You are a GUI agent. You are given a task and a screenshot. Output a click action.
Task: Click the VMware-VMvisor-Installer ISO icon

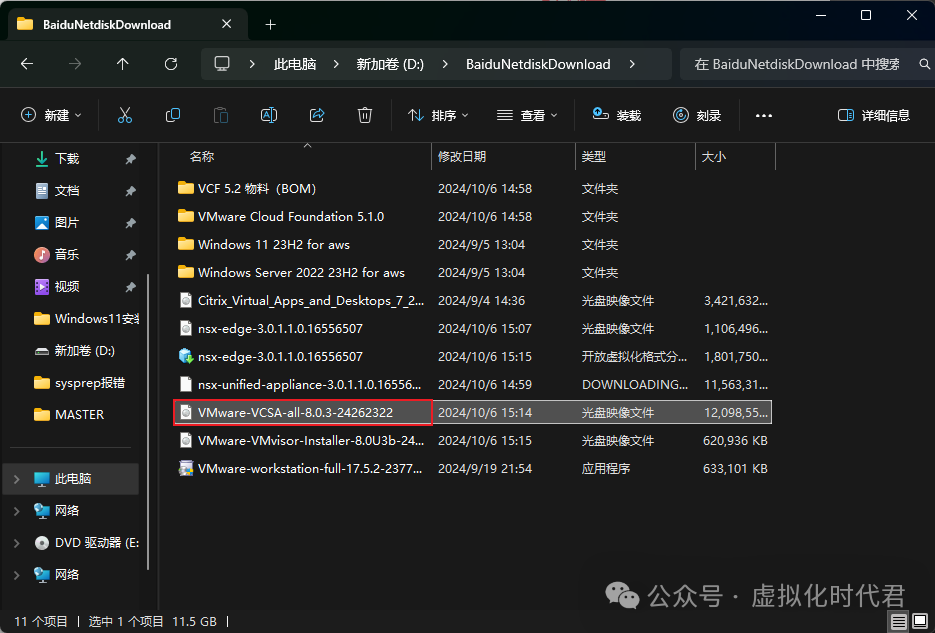pyautogui.click(x=186, y=440)
